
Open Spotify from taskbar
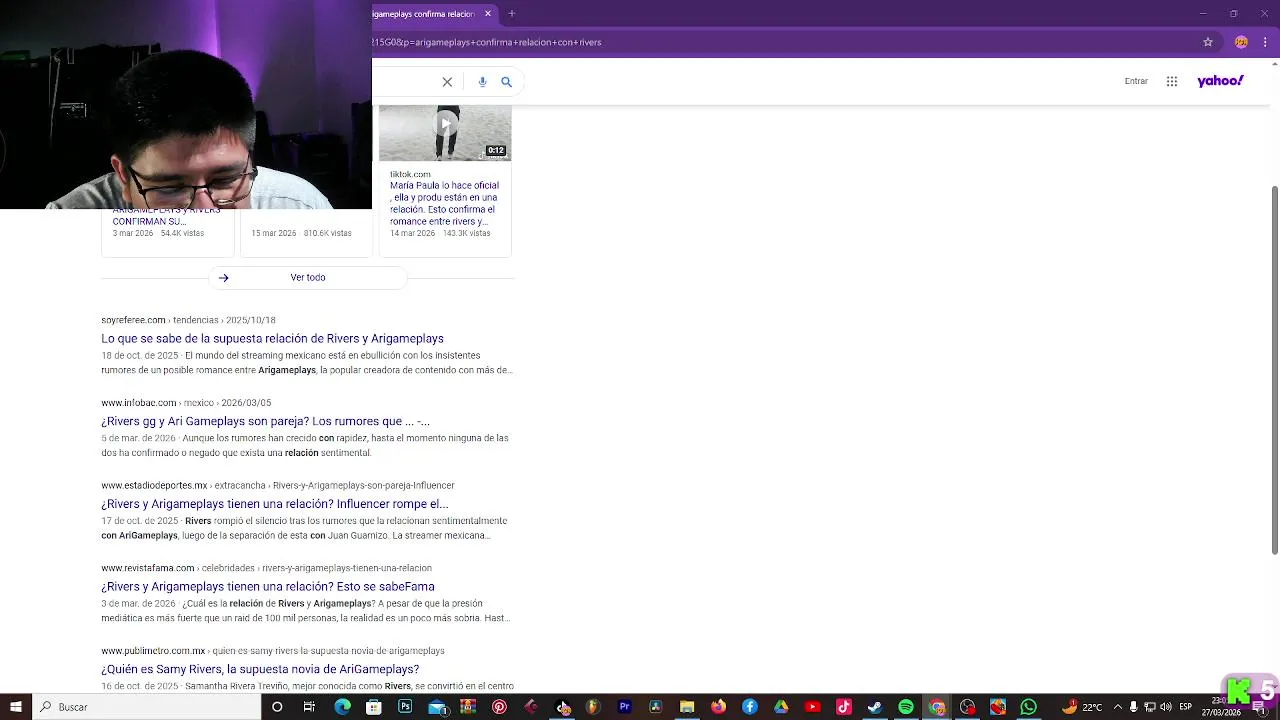tap(906, 707)
